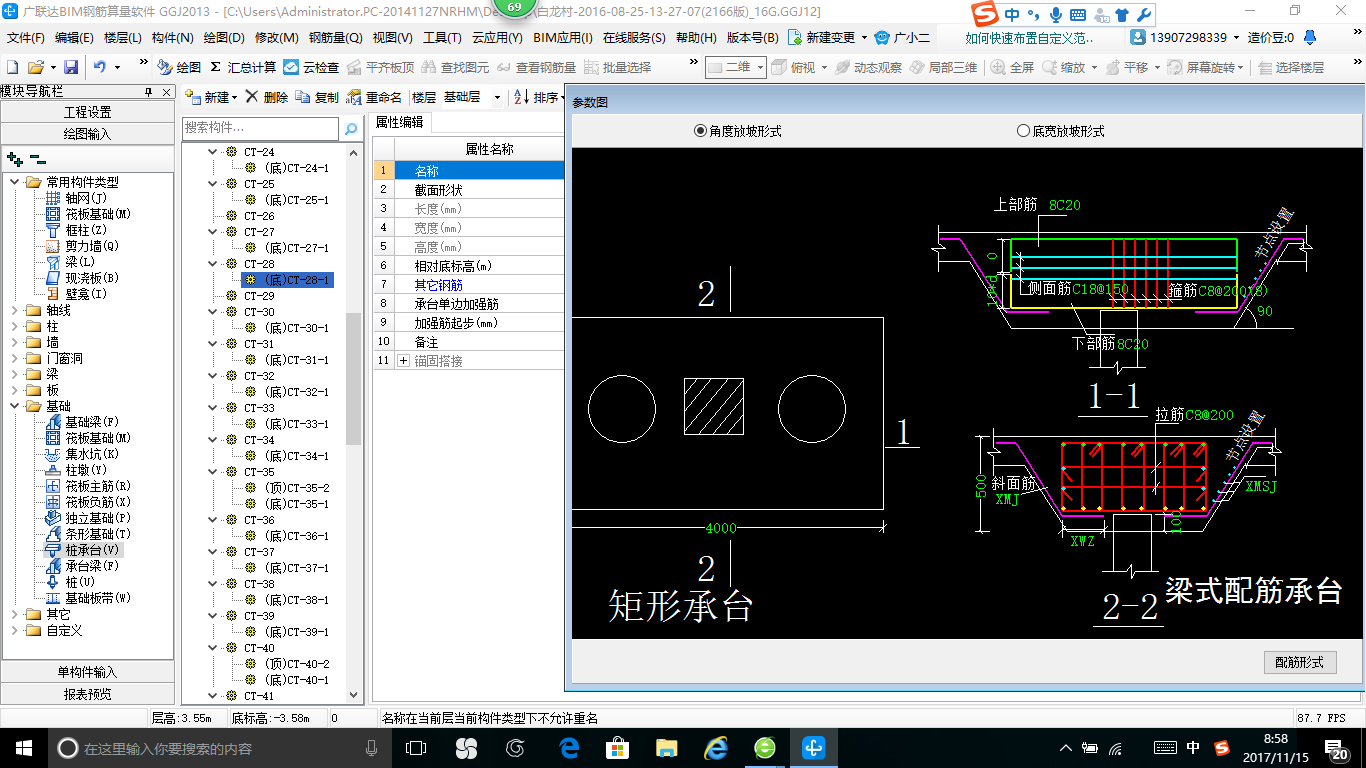Collapse the 基础 tree node
The height and width of the screenshot is (768, 1366).
point(15,406)
